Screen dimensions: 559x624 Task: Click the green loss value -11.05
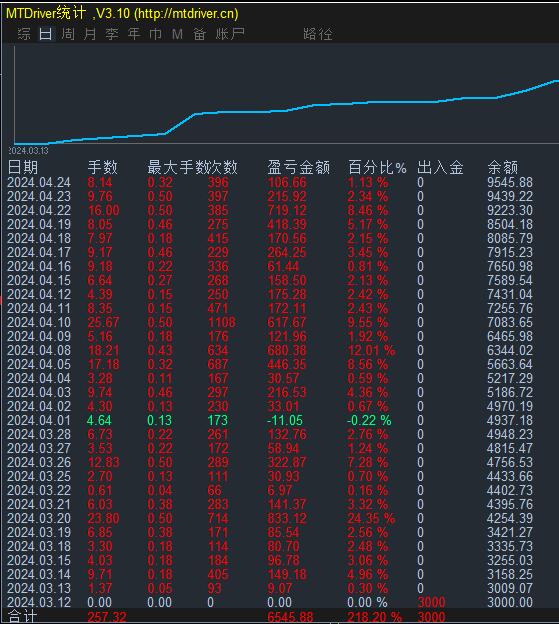pyautogui.click(x=285, y=420)
